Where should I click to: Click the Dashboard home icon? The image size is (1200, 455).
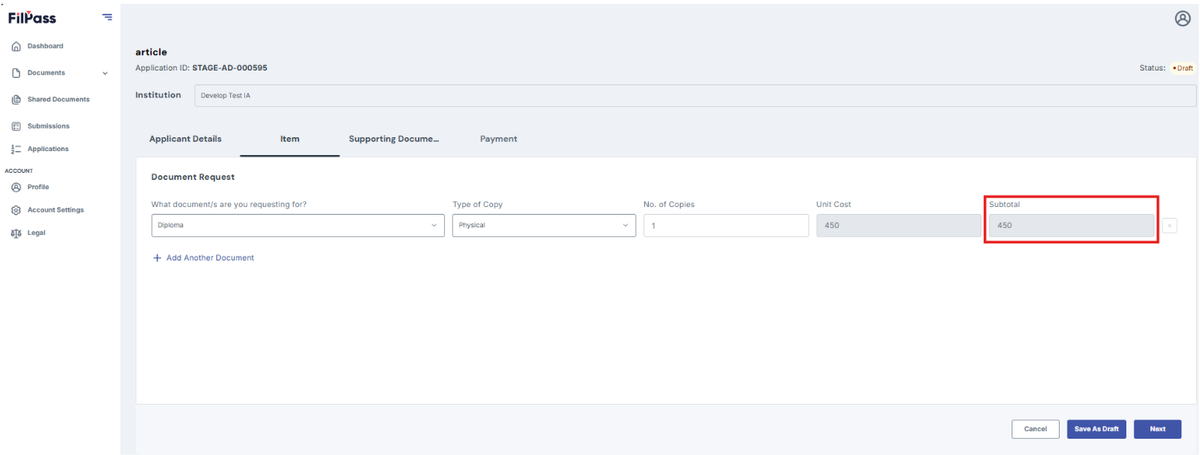pos(16,46)
